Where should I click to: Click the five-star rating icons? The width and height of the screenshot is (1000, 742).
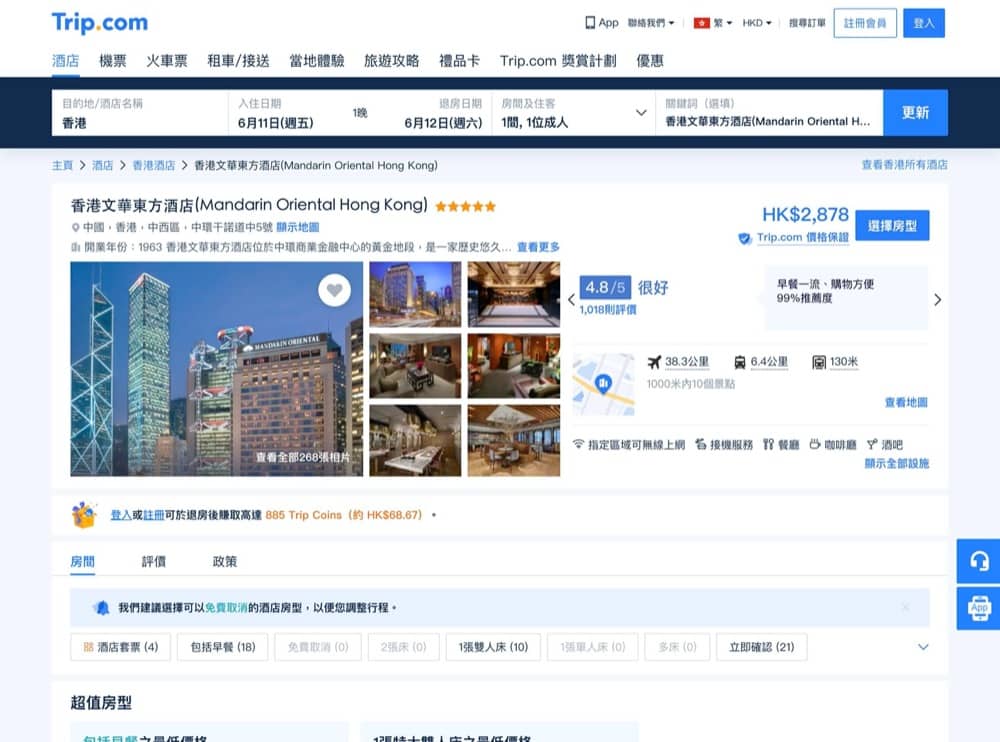coord(466,206)
